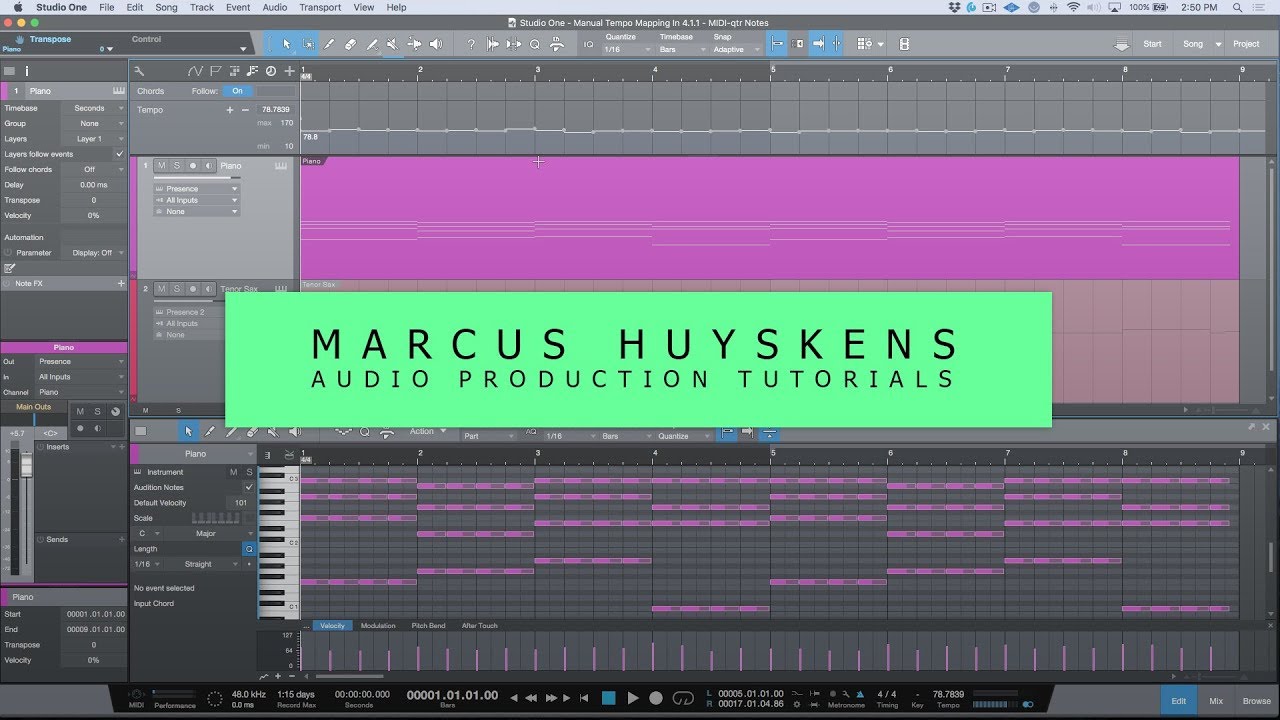Screen dimensions: 1280x720
Task: Open the Track menu
Action: click(x=202, y=7)
